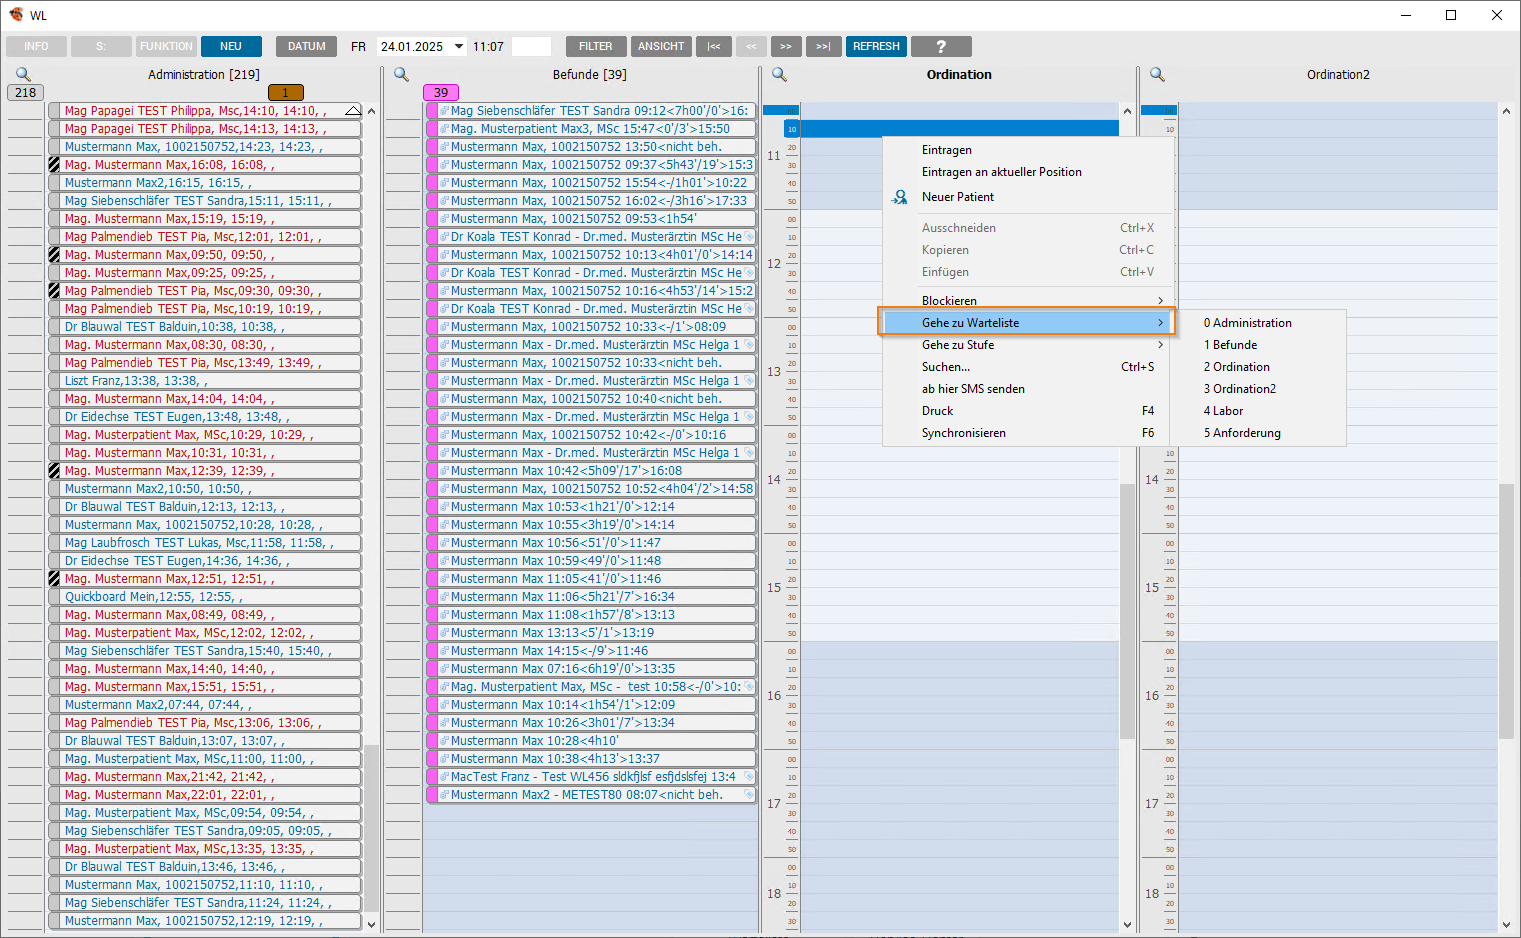Click striped marker on Mag. Mustermann Max,12:39 row
Image resolution: width=1521 pixels, height=938 pixels.
tap(54, 471)
